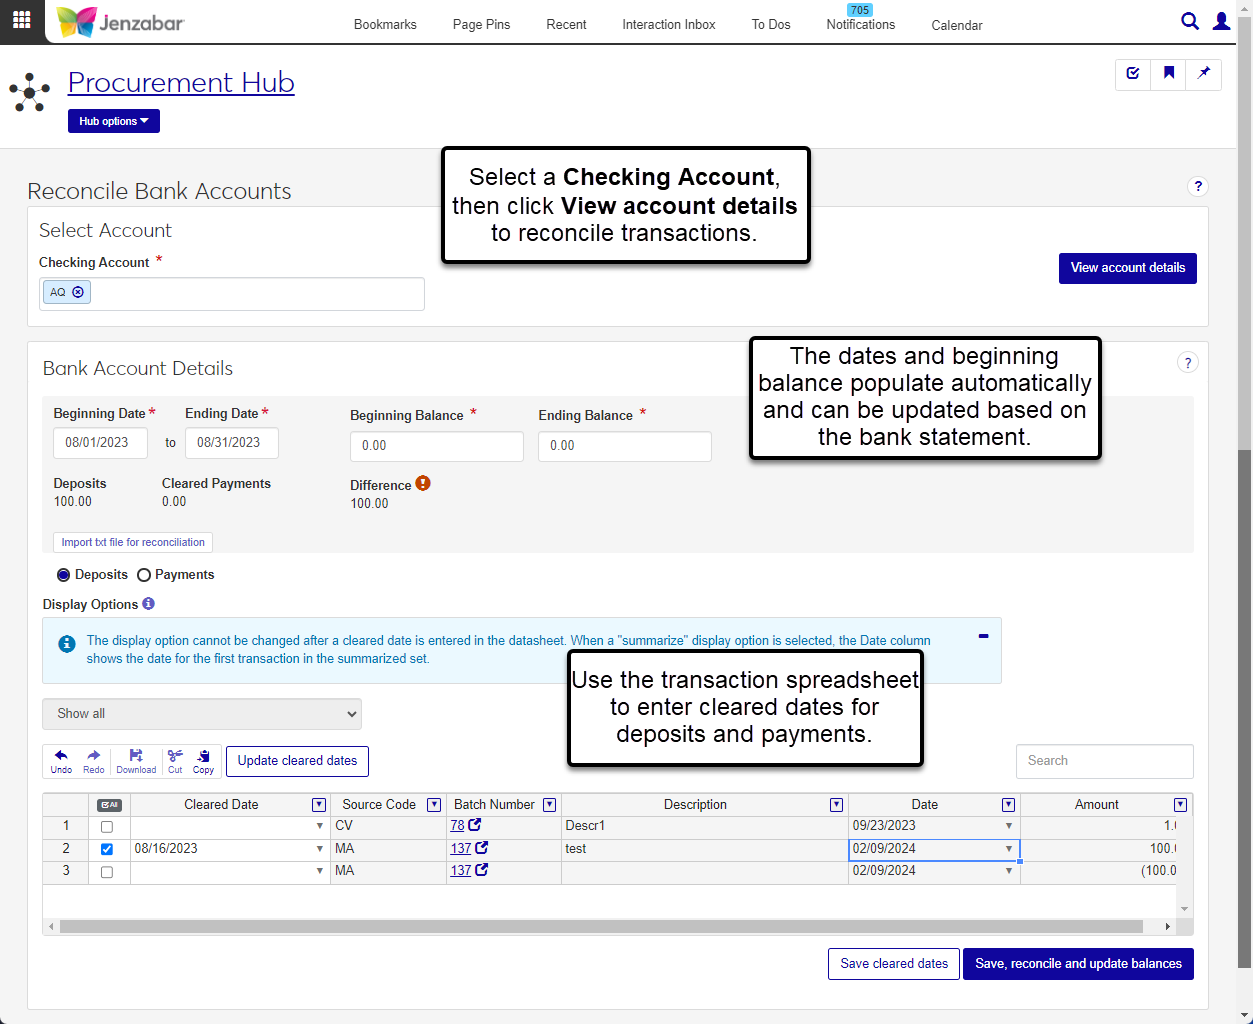Click Import txt file for reconciliation

pos(133,542)
